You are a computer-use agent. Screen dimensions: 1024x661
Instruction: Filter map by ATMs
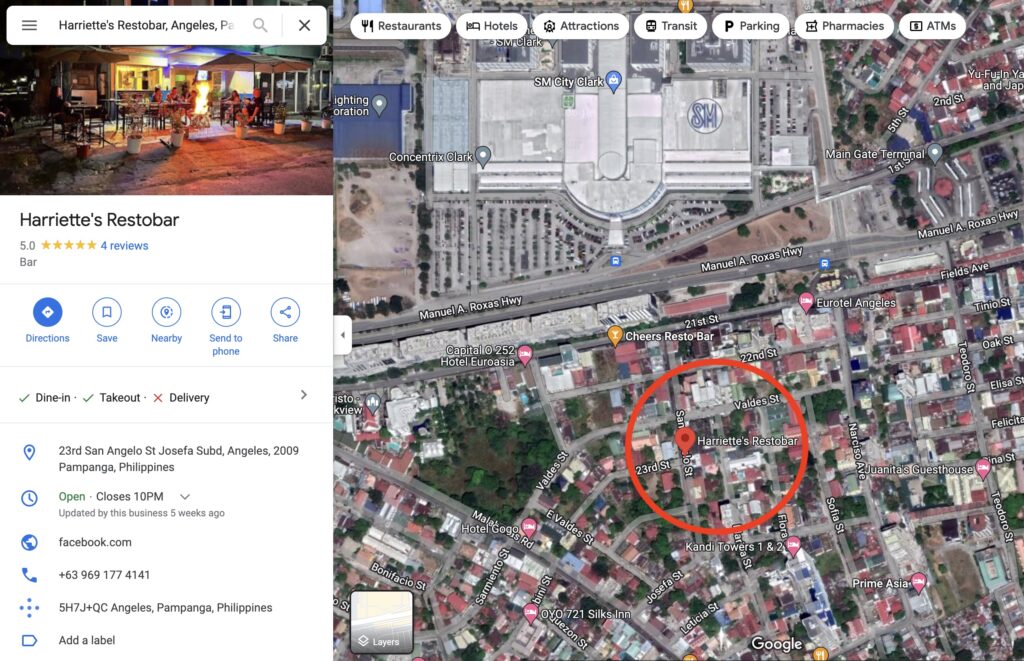tap(933, 26)
